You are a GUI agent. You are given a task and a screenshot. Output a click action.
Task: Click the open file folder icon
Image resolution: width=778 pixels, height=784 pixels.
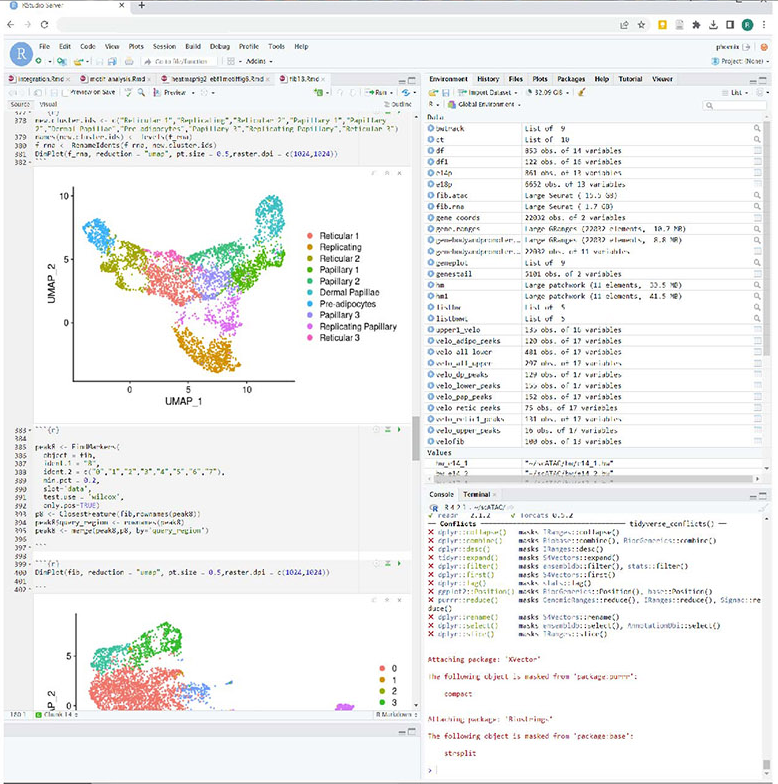(x=78, y=62)
